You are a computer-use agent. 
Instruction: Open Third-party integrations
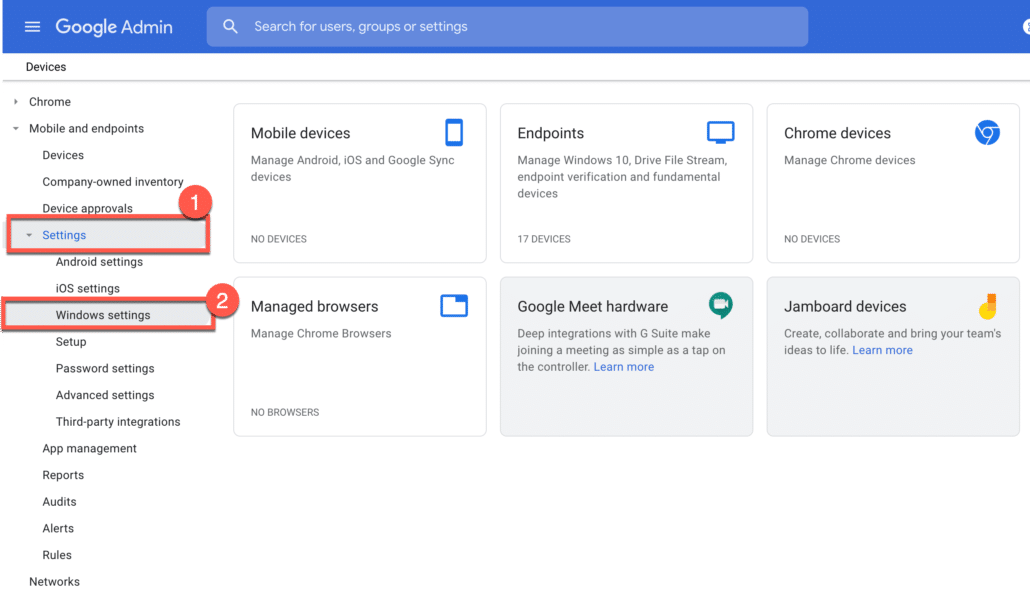pyautogui.click(x=118, y=422)
